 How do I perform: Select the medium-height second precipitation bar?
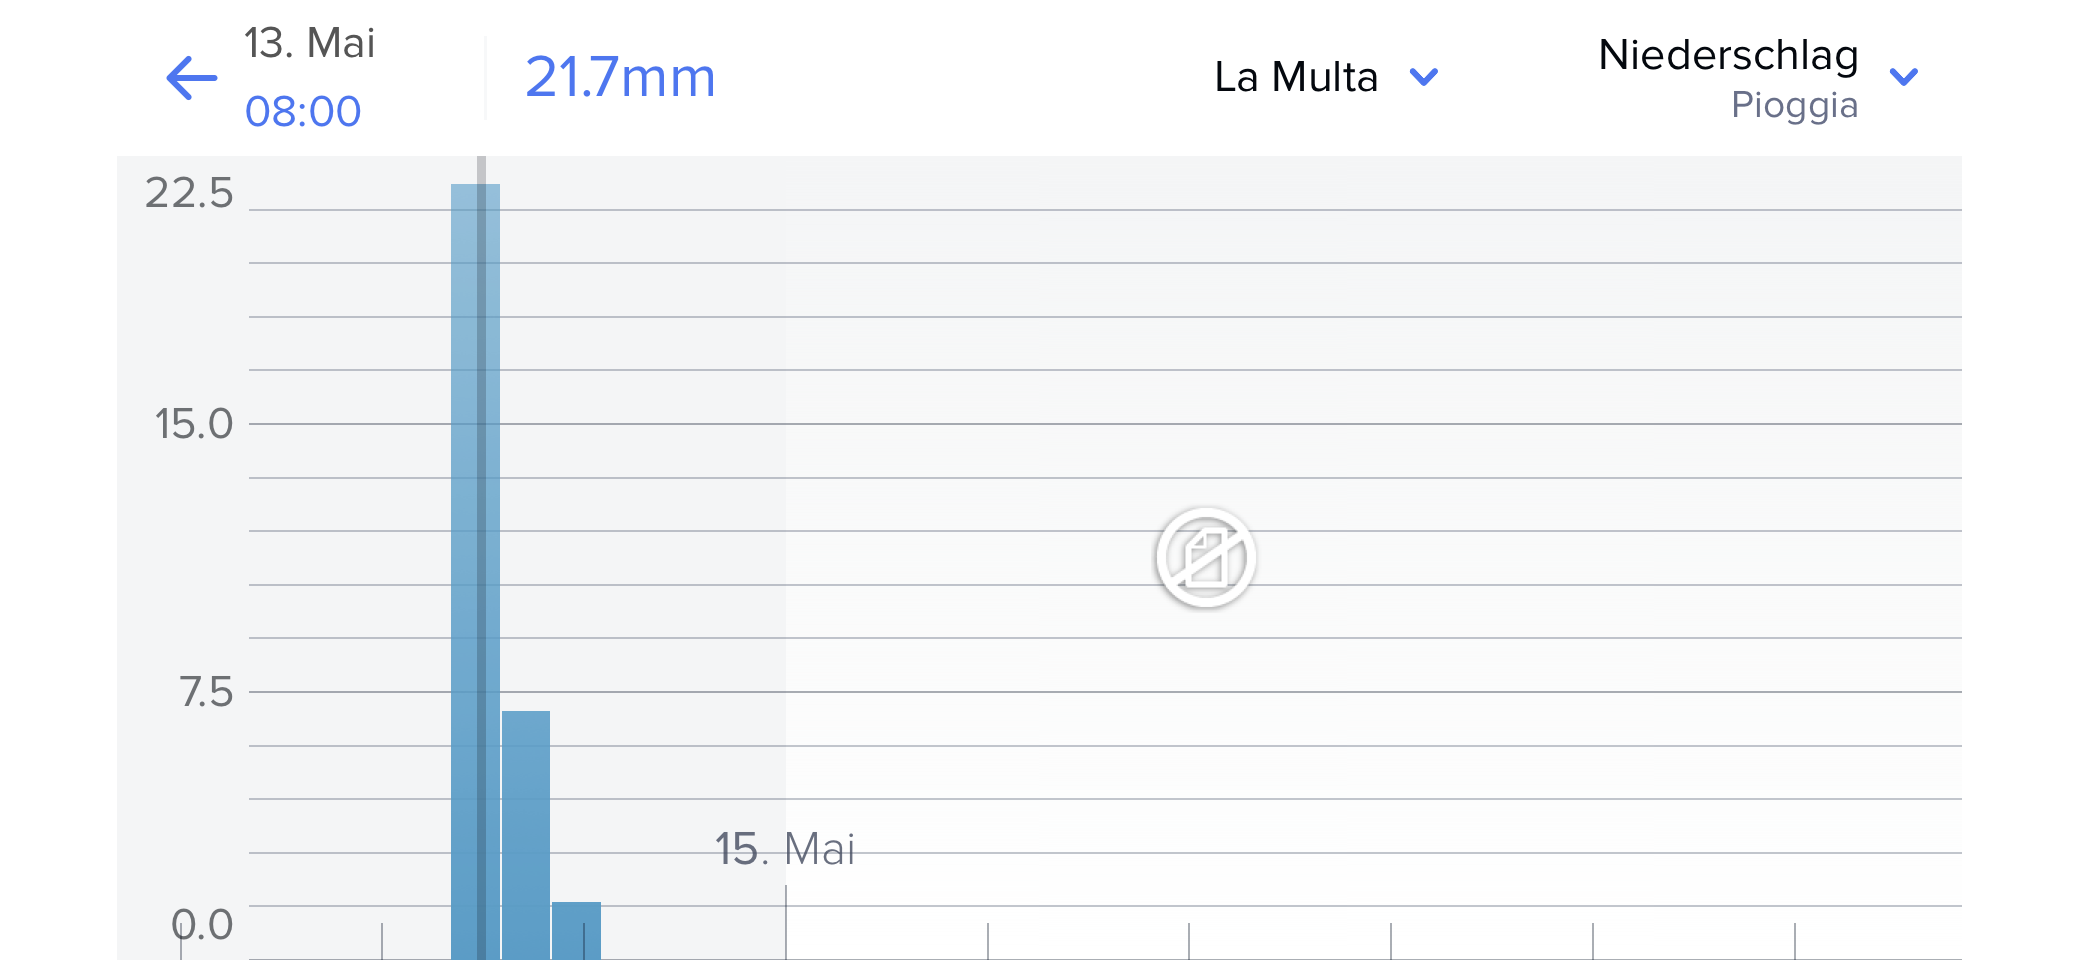(x=526, y=830)
